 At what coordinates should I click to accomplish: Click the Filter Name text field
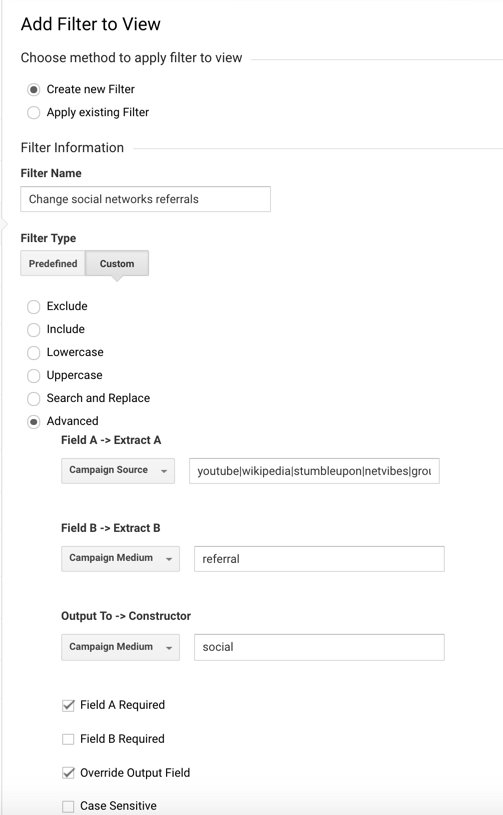coord(145,199)
